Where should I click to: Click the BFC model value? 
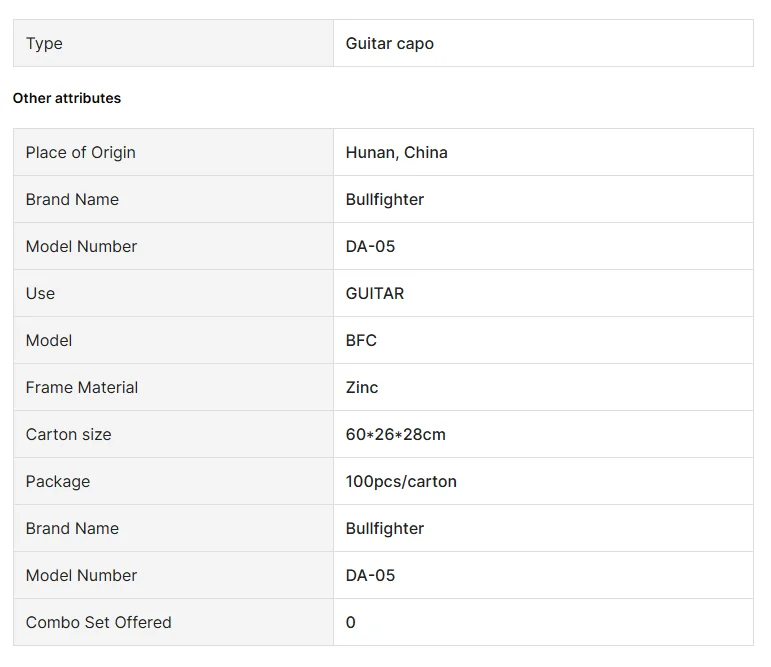[361, 341]
